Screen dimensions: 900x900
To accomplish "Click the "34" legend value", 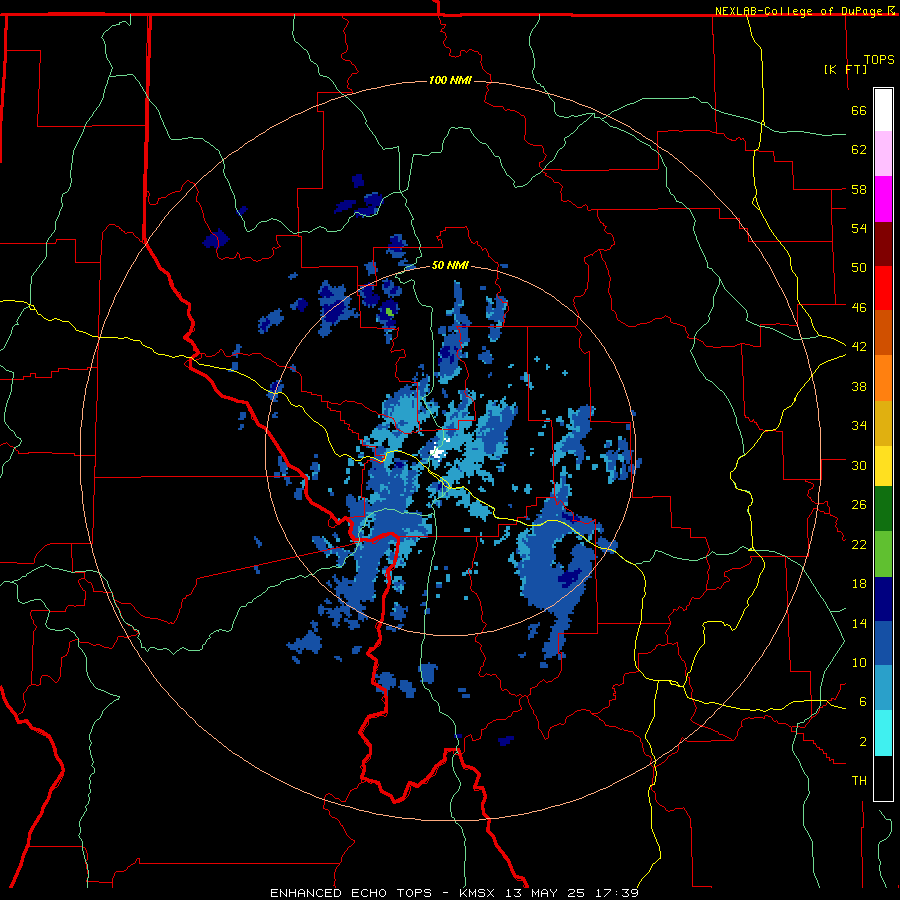I will click(859, 426).
